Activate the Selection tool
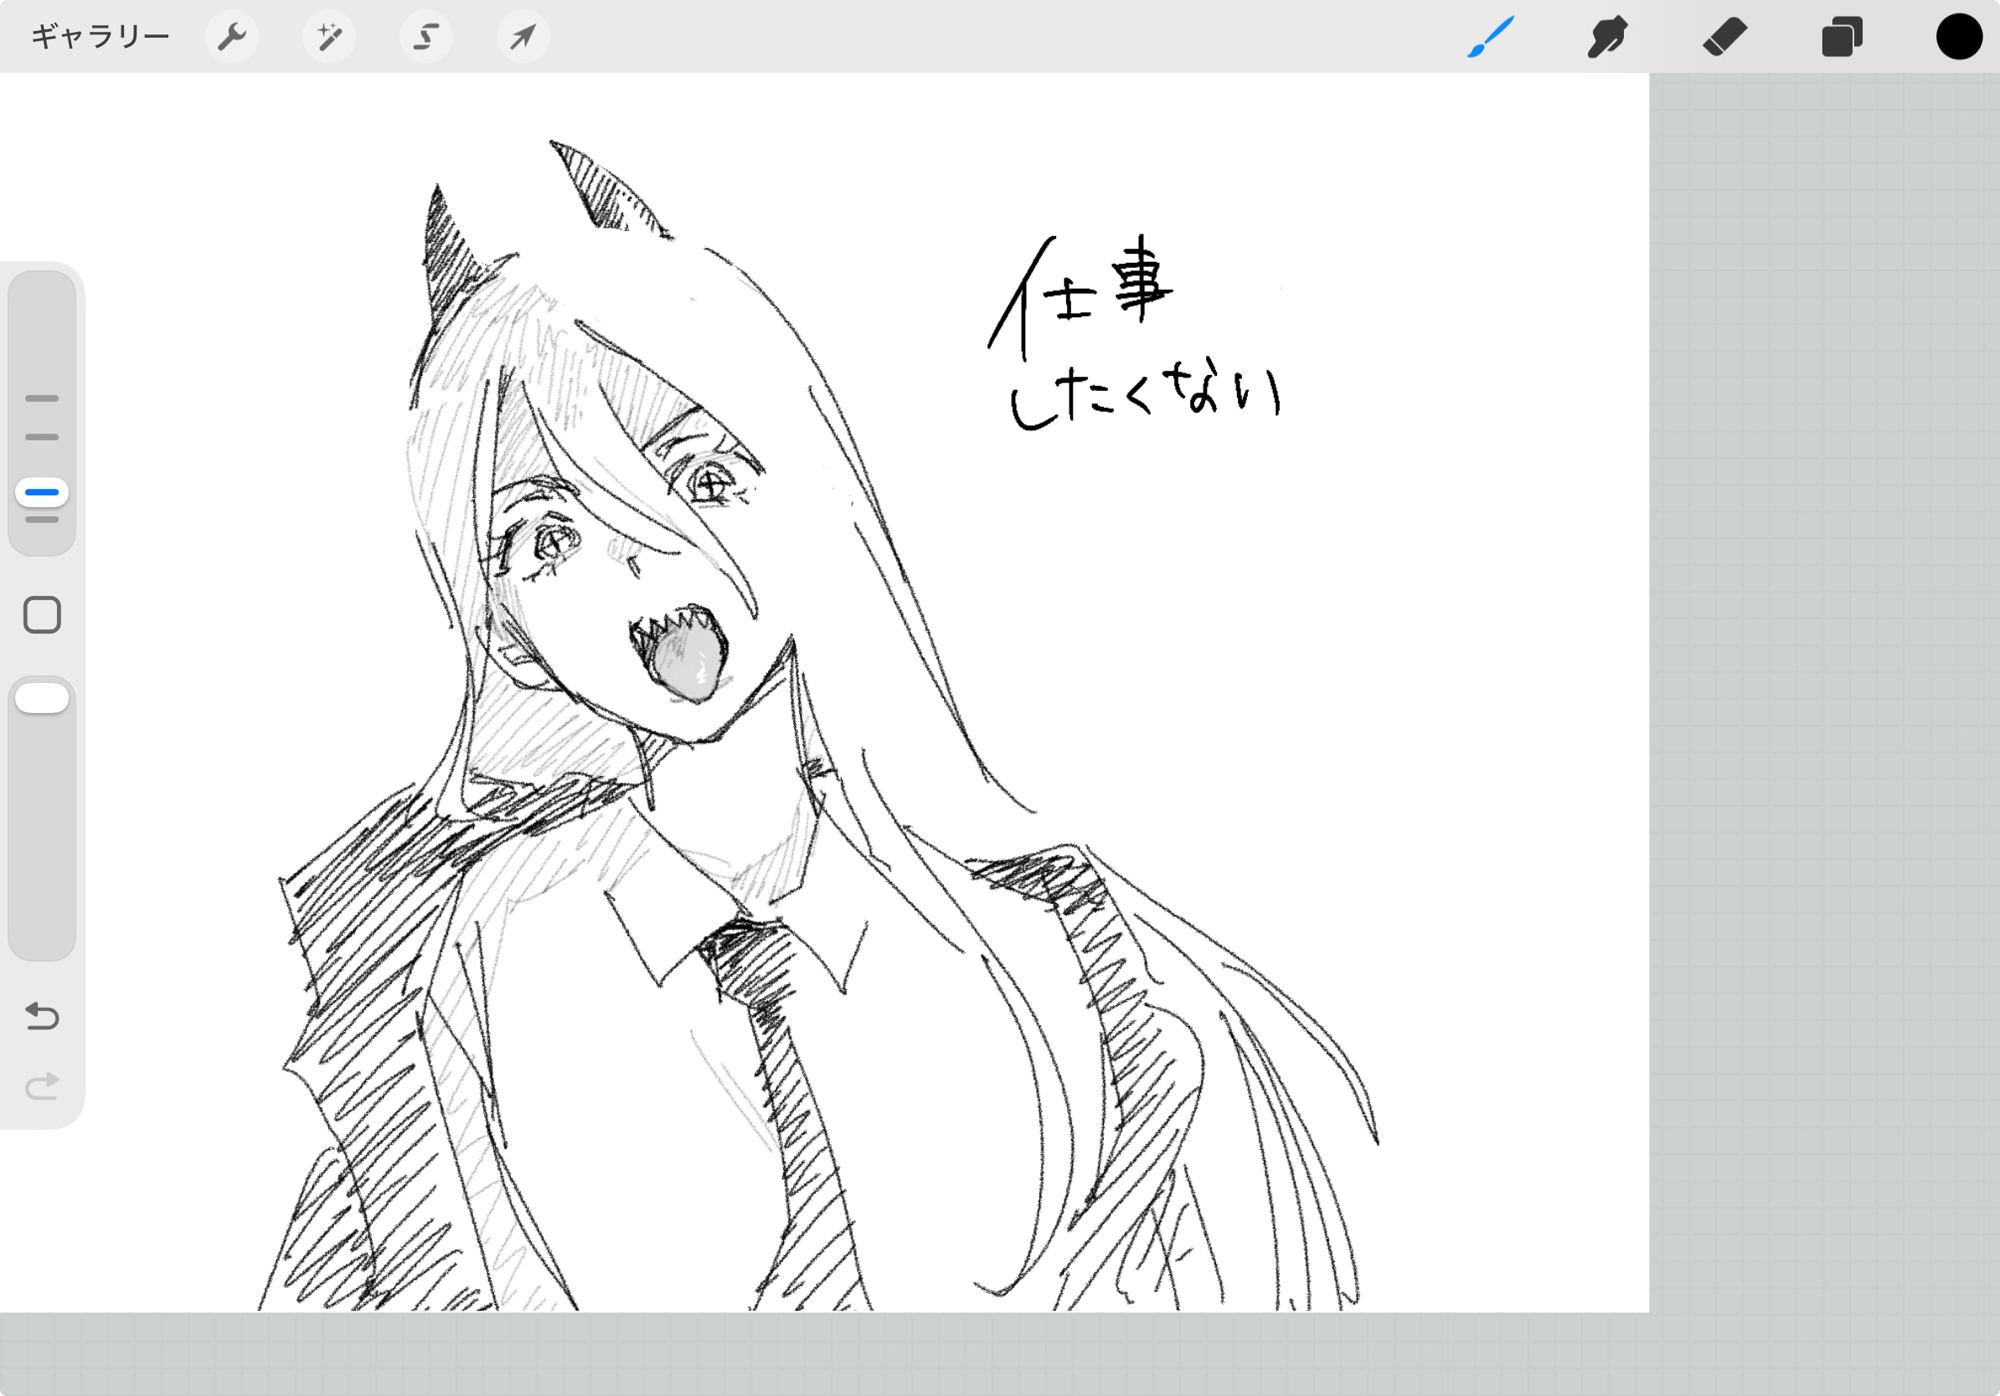2000x1396 pixels. click(426, 37)
